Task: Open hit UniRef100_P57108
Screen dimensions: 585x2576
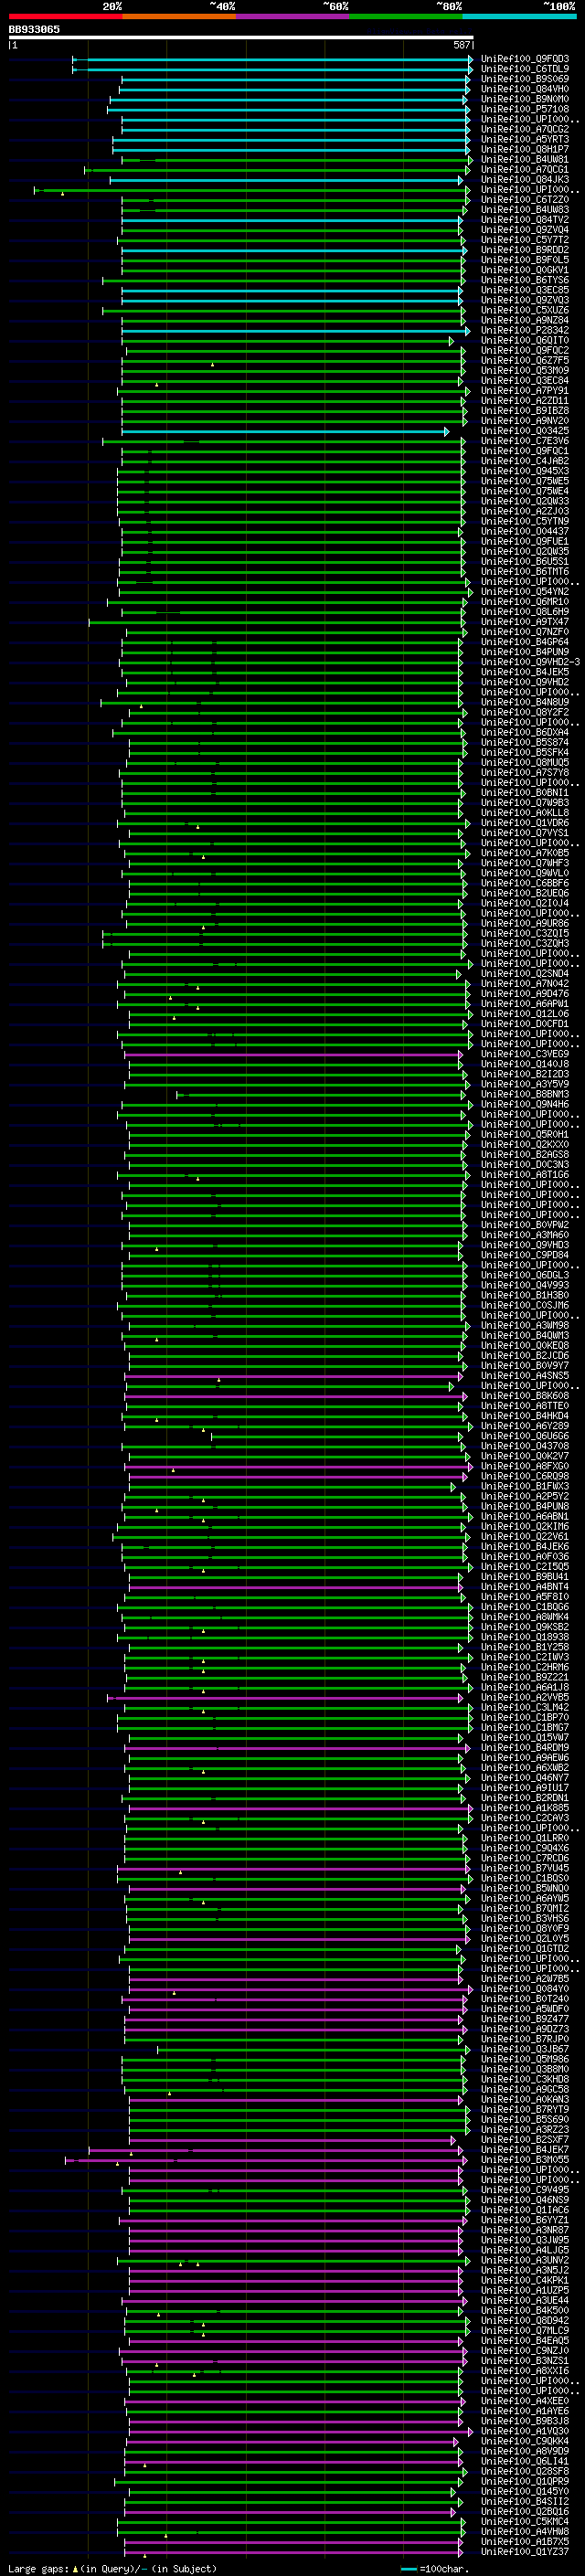Action: pos(525,109)
